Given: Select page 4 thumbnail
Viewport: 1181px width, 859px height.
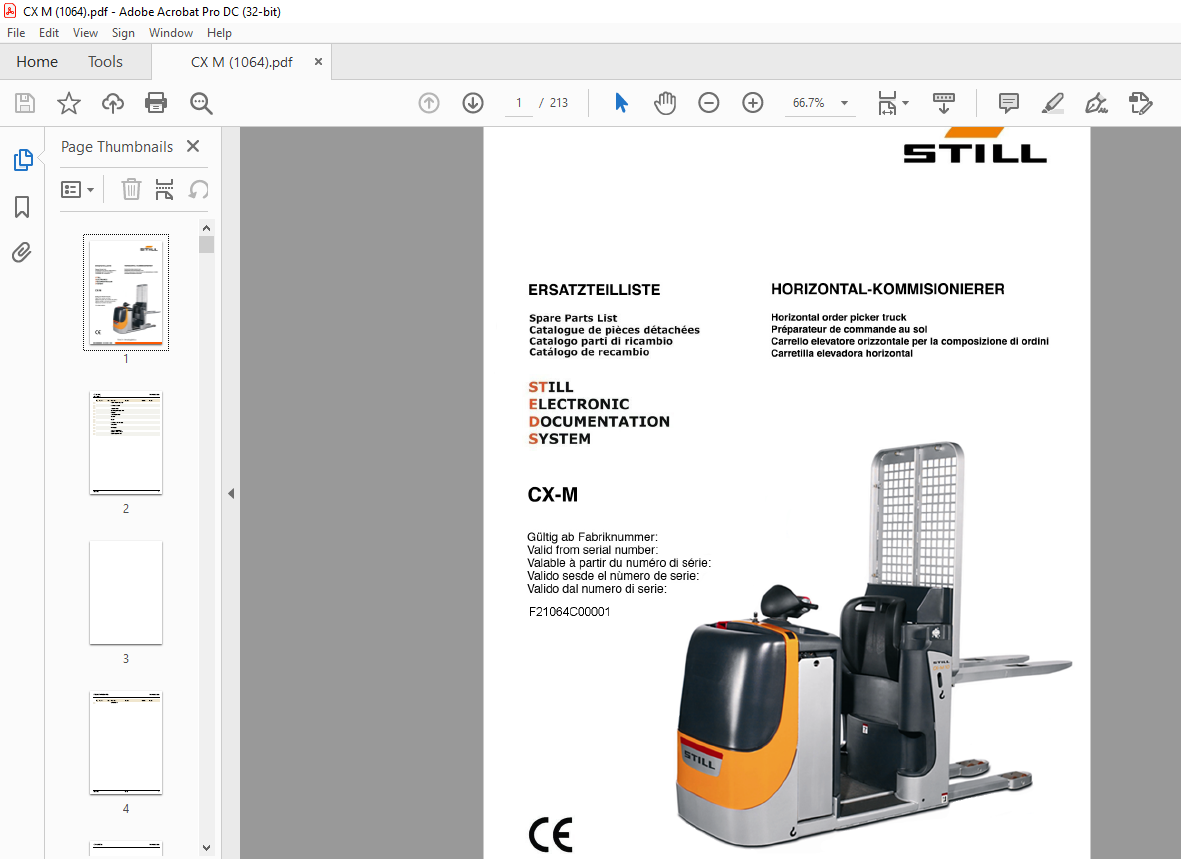Looking at the screenshot, I should pos(126,743).
